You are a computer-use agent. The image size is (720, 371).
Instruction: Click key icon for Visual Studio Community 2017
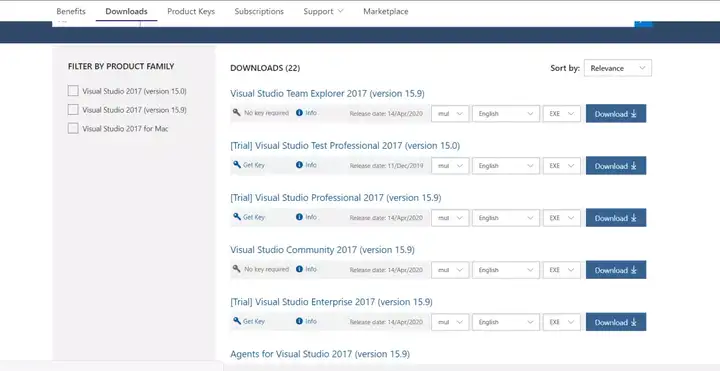236,269
